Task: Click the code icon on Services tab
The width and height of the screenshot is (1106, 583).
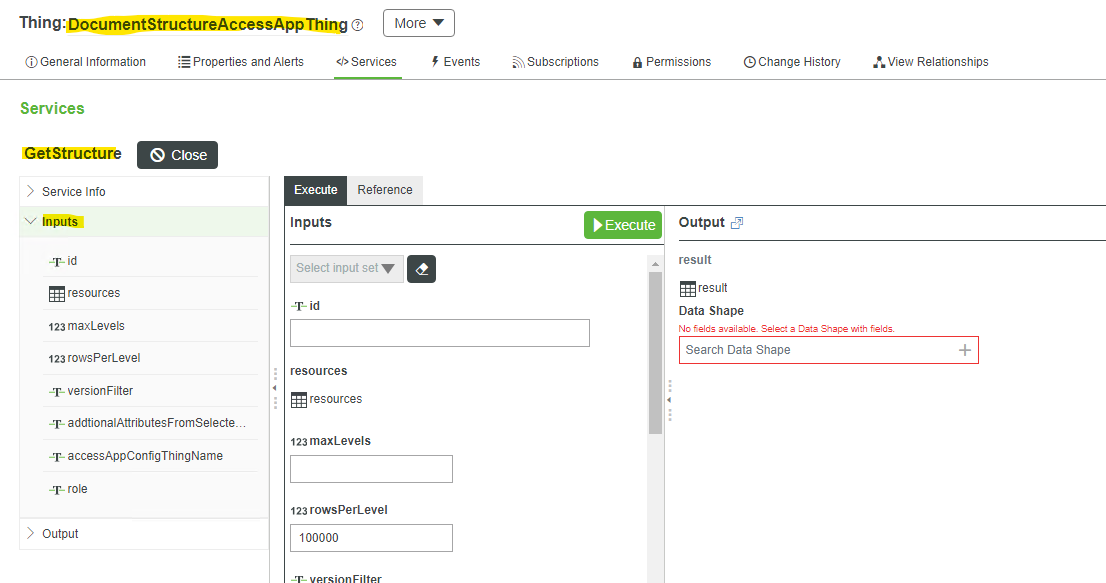Action: [344, 61]
